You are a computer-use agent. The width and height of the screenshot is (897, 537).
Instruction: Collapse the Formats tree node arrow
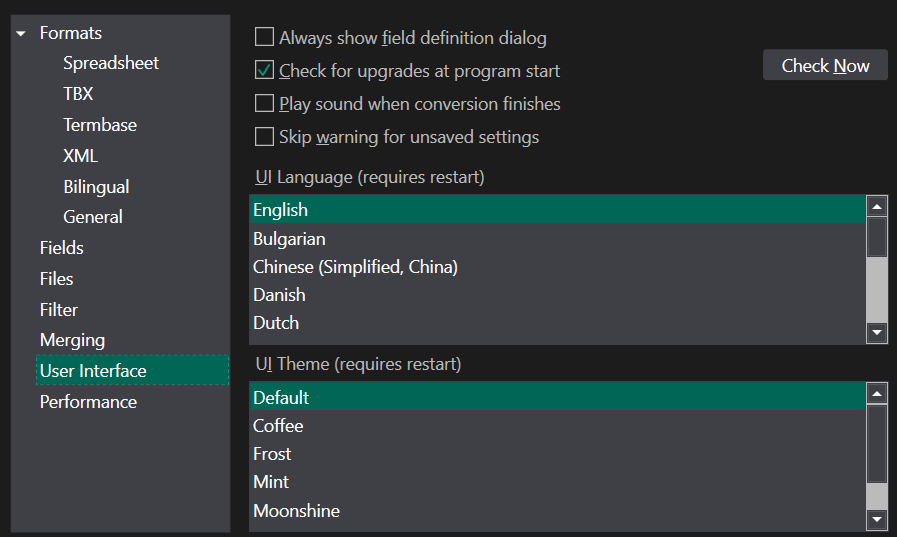pos(21,34)
